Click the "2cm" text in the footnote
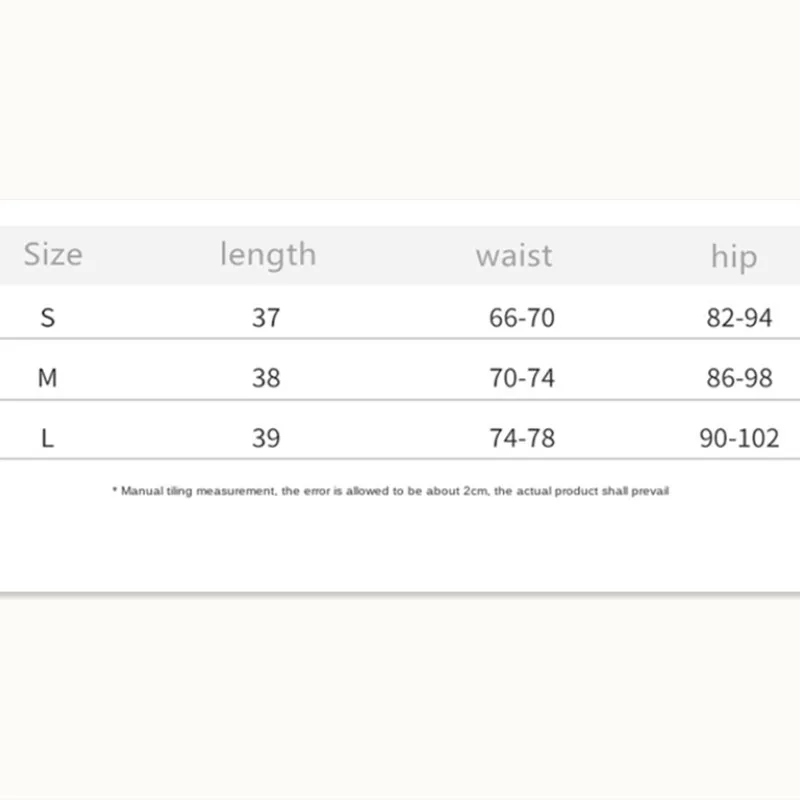This screenshot has height=800, width=800. click(476, 491)
